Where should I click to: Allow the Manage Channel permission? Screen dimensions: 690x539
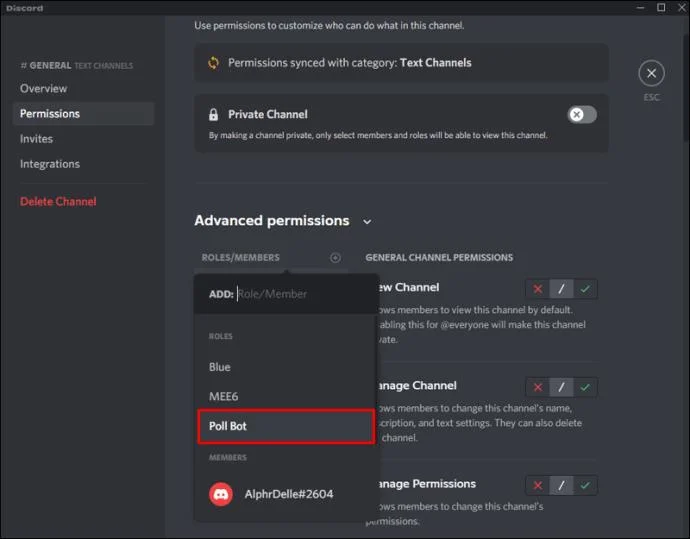pyautogui.click(x=585, y=387)
